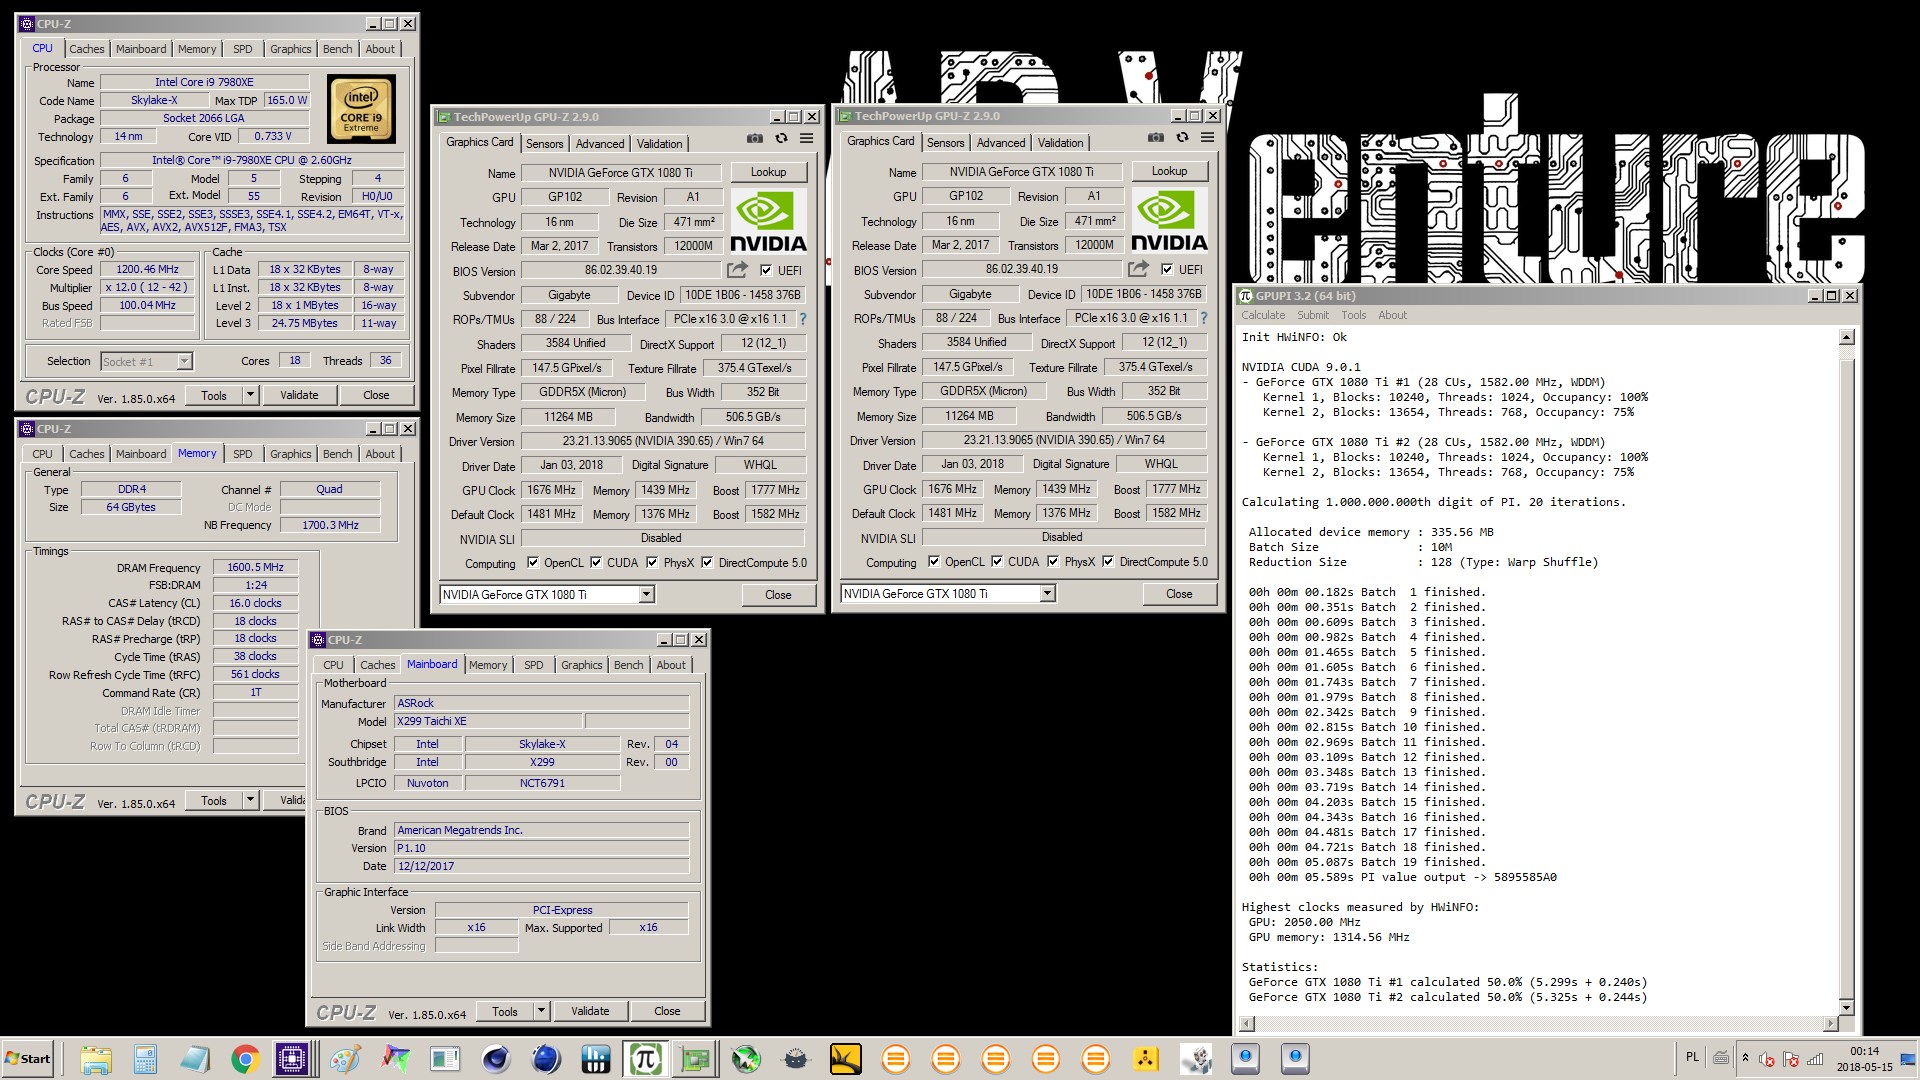This screenshot has width=1920, height=1080.
Task: Click the PL language indicator in tray
Action: point(1692,1057)
